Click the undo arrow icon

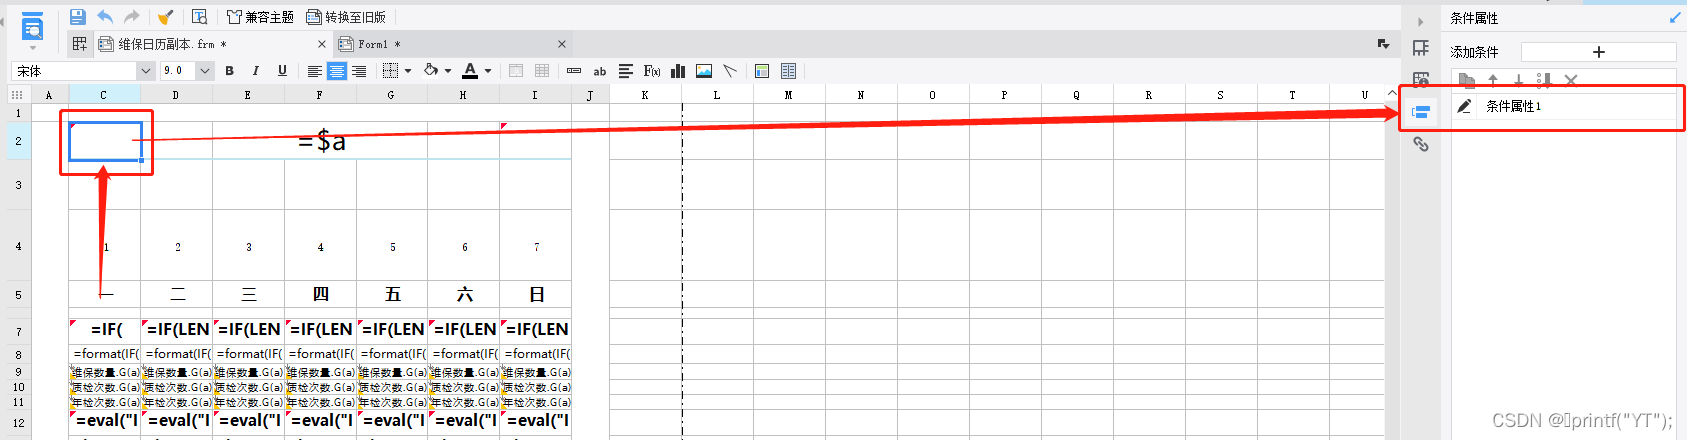coord(105,17)
